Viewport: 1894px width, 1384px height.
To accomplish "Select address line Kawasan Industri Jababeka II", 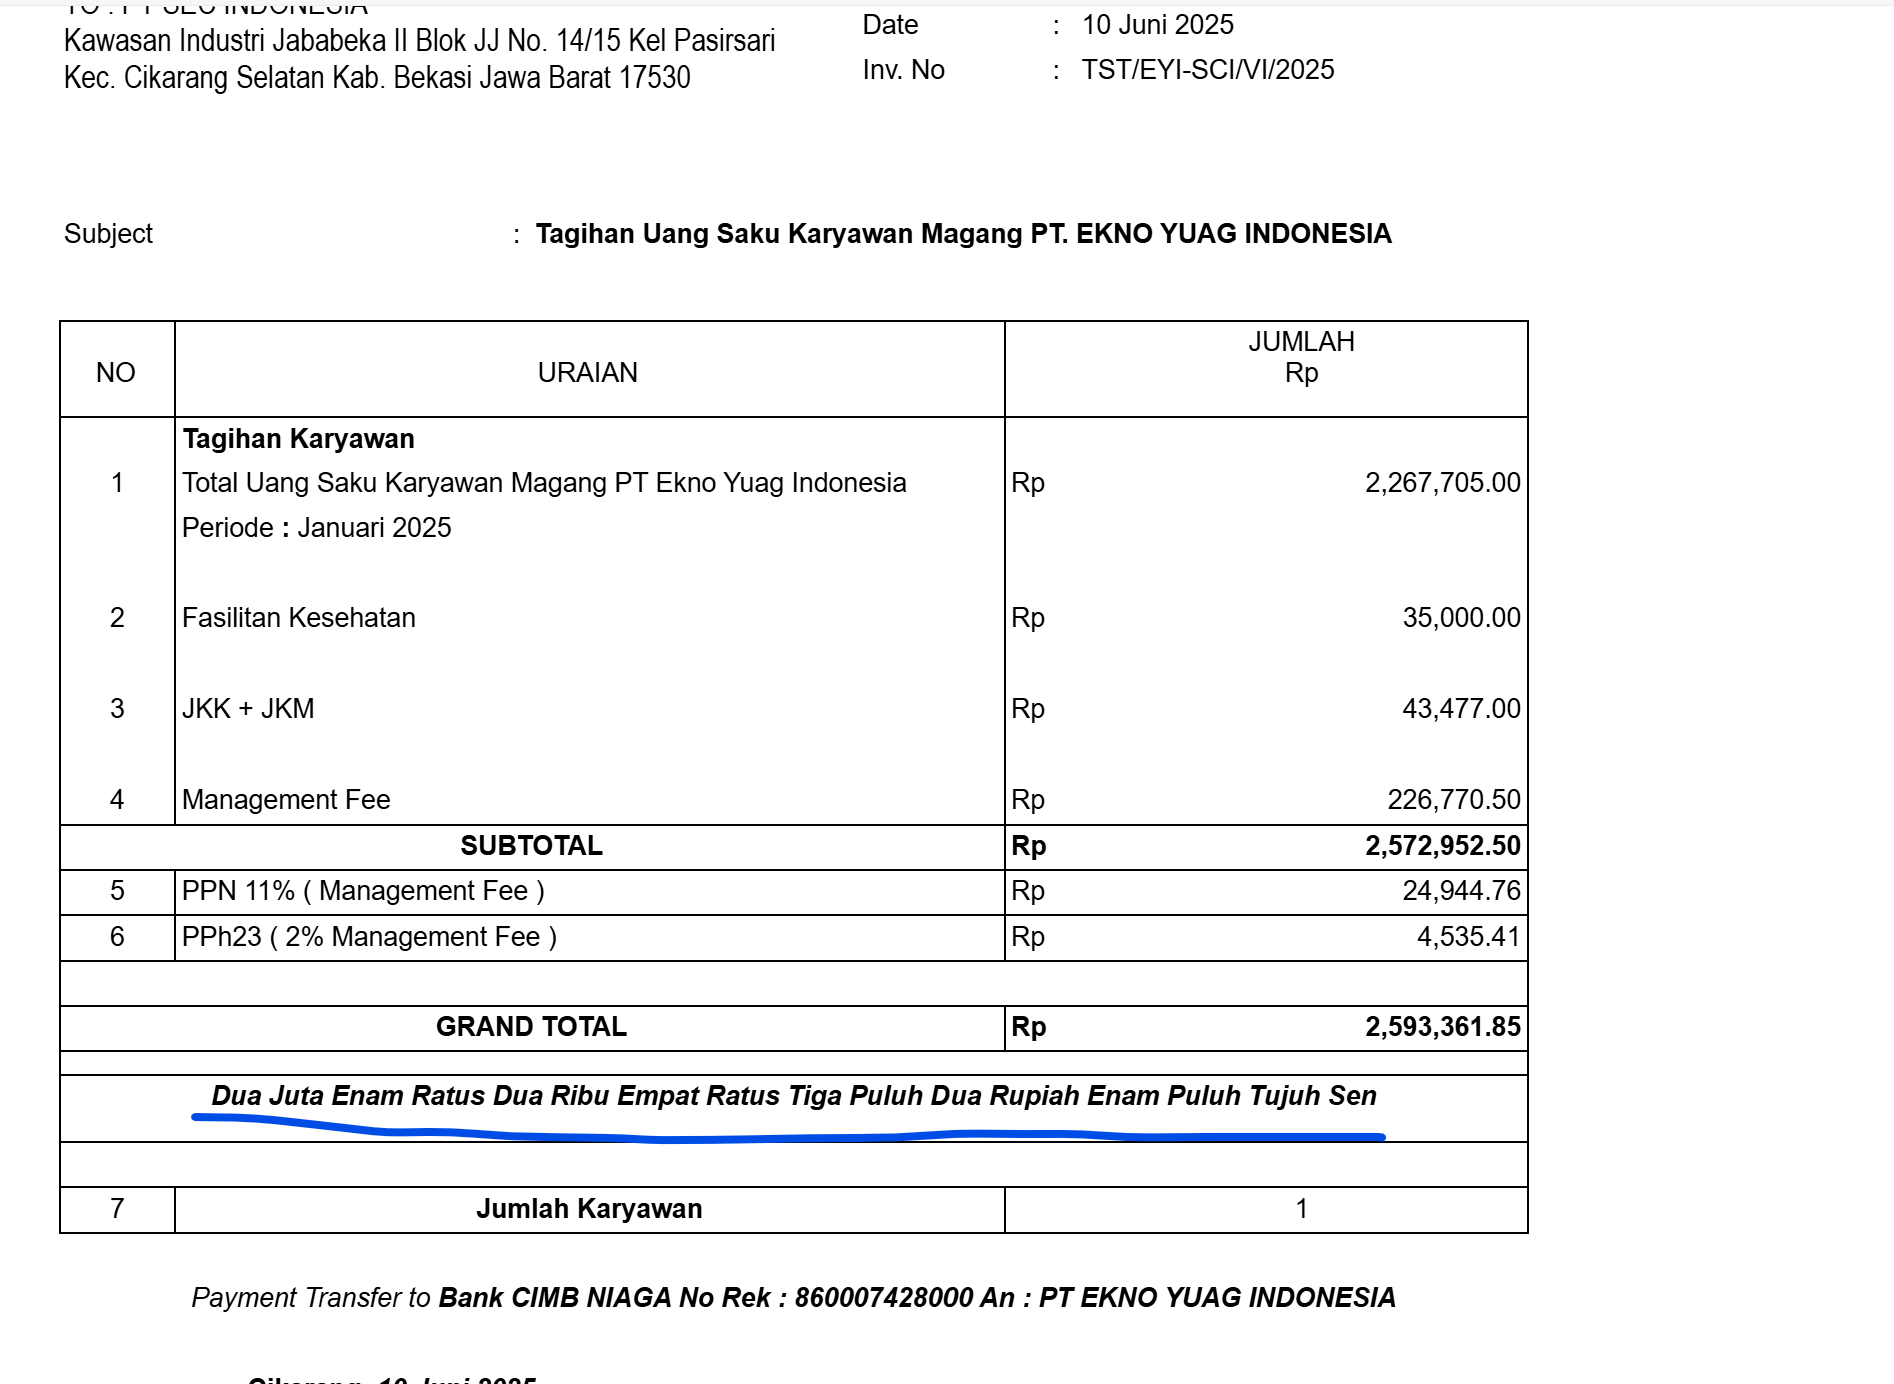I will [x=420, y=41].
